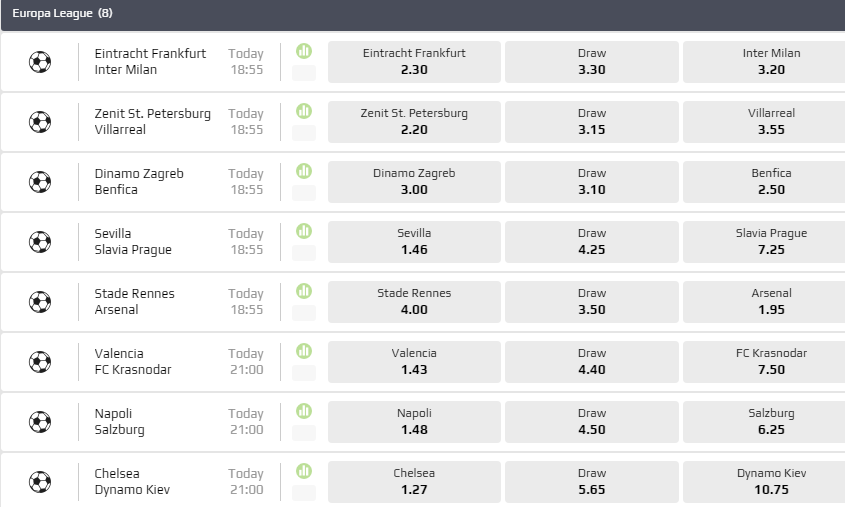
Task: Click the soccer ball icon beside Valencia
Action: 40,362
